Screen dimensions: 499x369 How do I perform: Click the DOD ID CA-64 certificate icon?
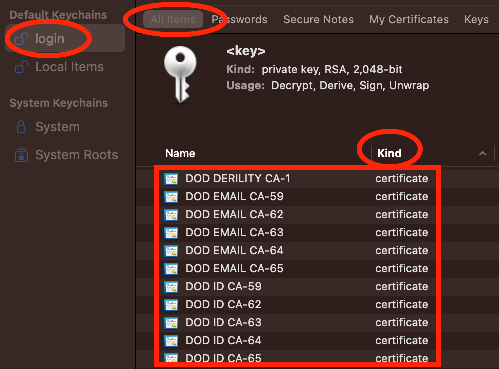pyautogui.click(x=171, y=341)
